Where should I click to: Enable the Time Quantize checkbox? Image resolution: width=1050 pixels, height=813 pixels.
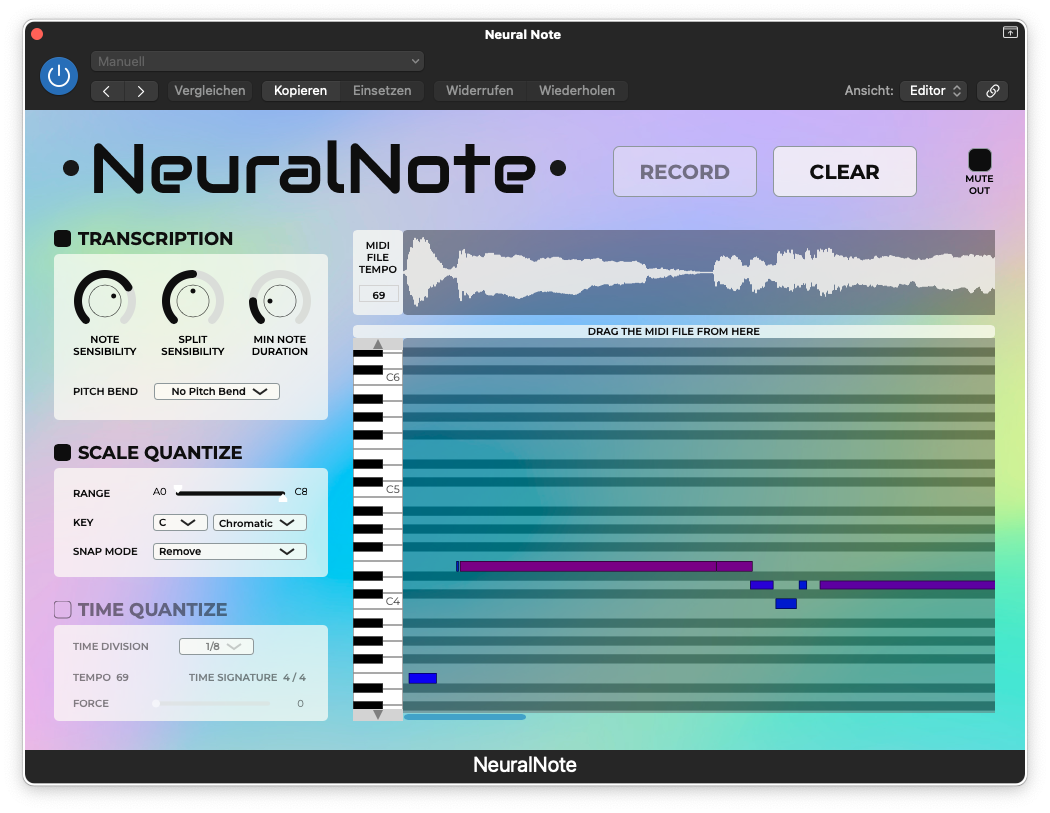[x=62, y=610]
